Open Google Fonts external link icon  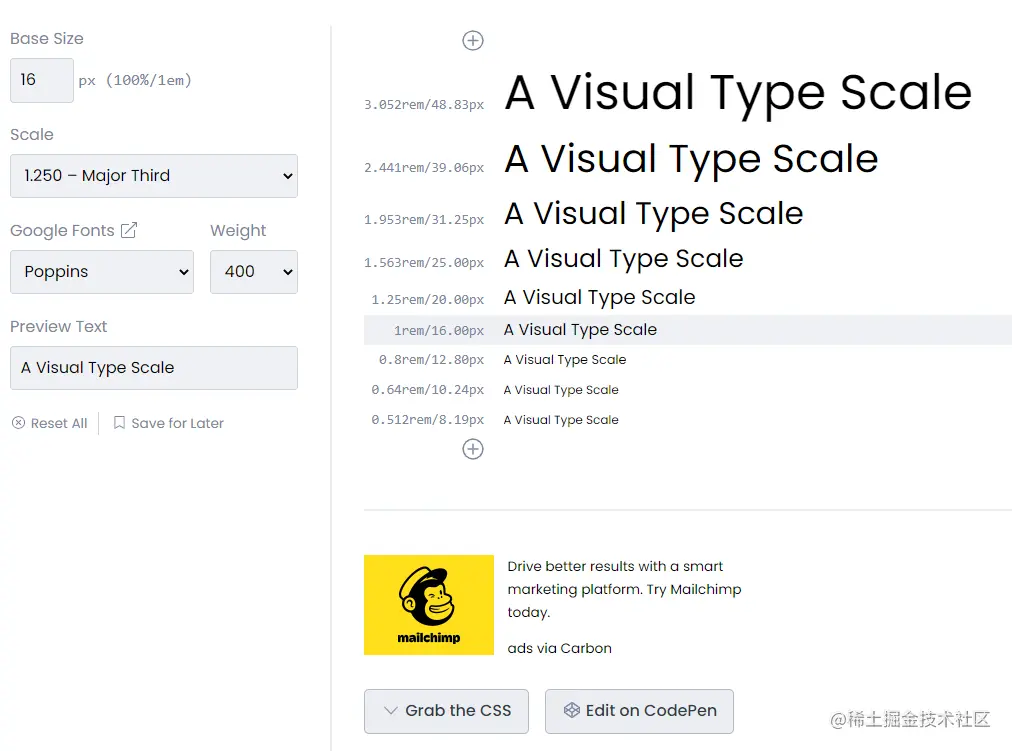click(129, 230)
